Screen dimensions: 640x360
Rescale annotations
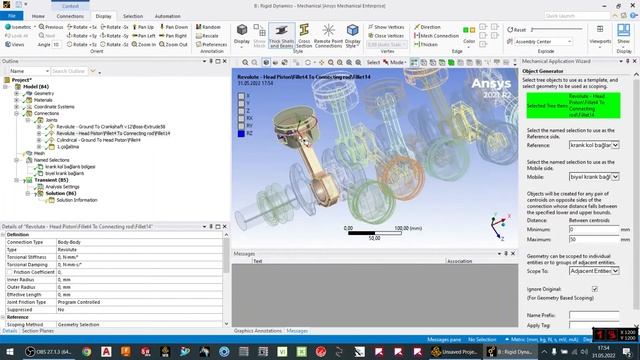pyautogui.click(x=207, y=36)
